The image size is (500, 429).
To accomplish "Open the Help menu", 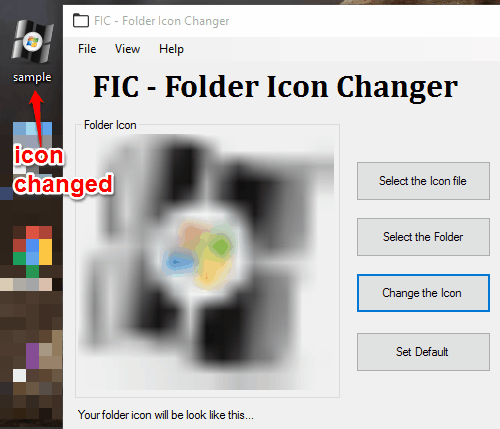I will coord(171,49).
